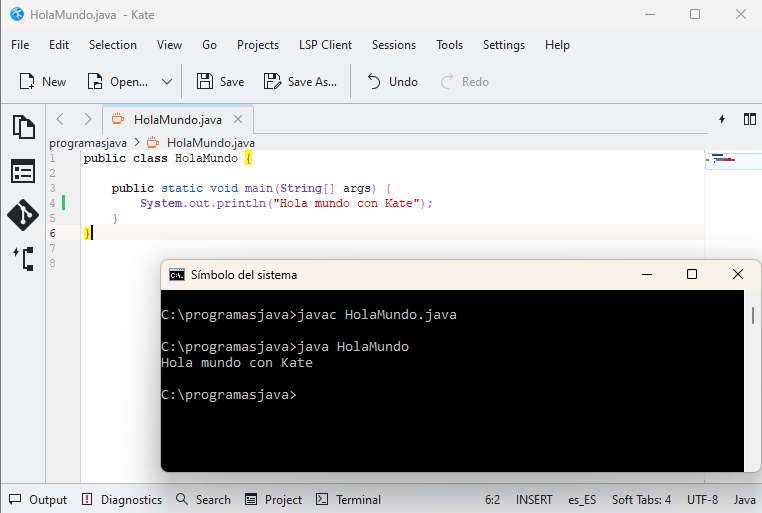Image resolution: width=762 pixels, height=513 pixels.
Task: Click line number 6 in gutter
Action: [52, 233]
